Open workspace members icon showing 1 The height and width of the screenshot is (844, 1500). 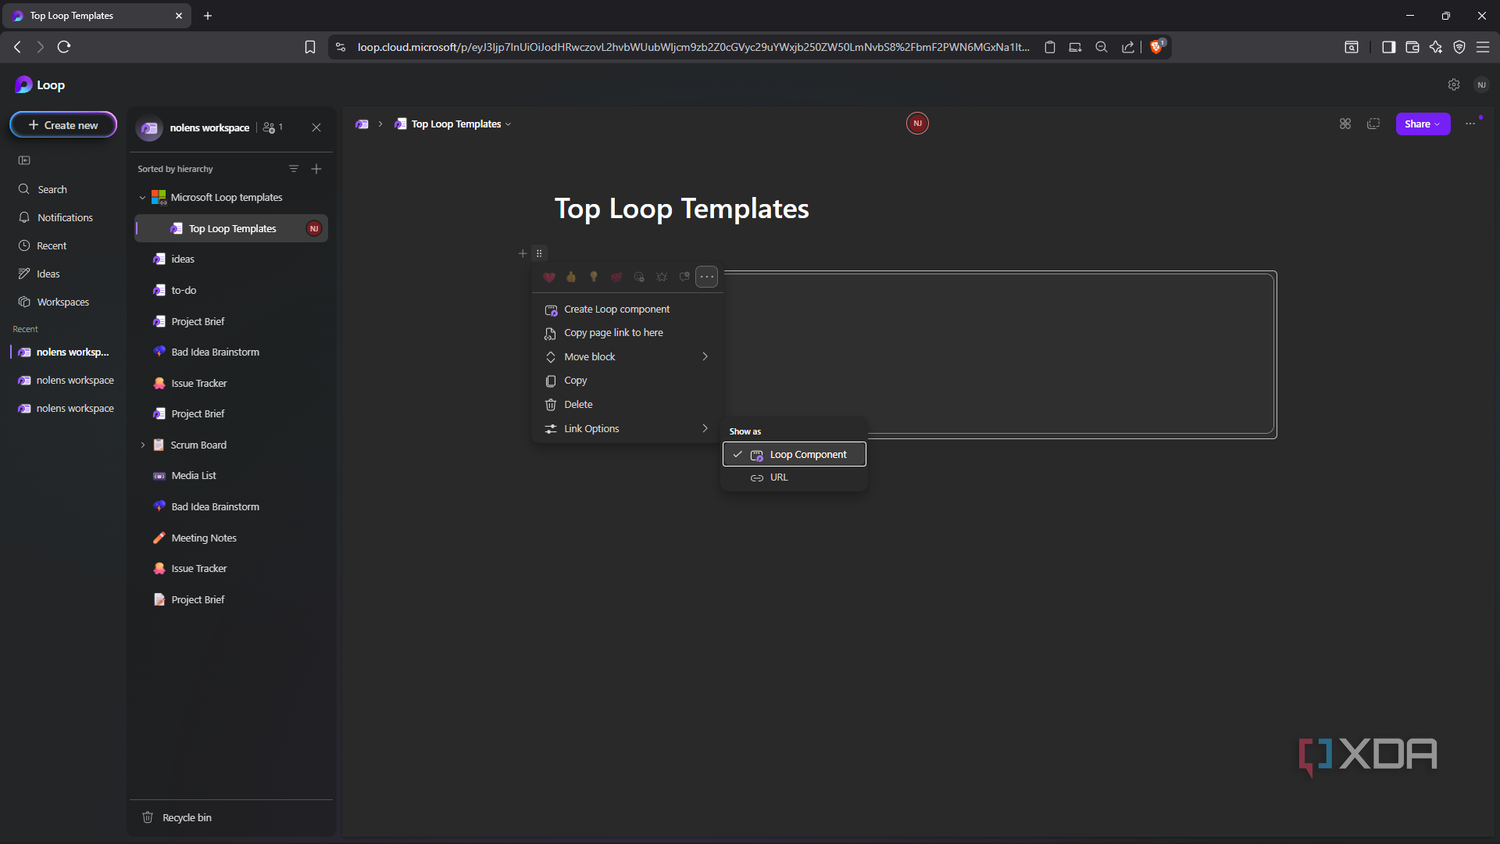click(x=272, y=127)
